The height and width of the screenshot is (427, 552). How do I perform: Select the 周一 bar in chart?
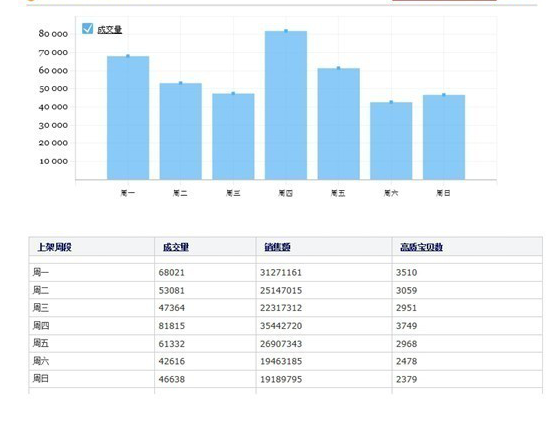[128, 118]
